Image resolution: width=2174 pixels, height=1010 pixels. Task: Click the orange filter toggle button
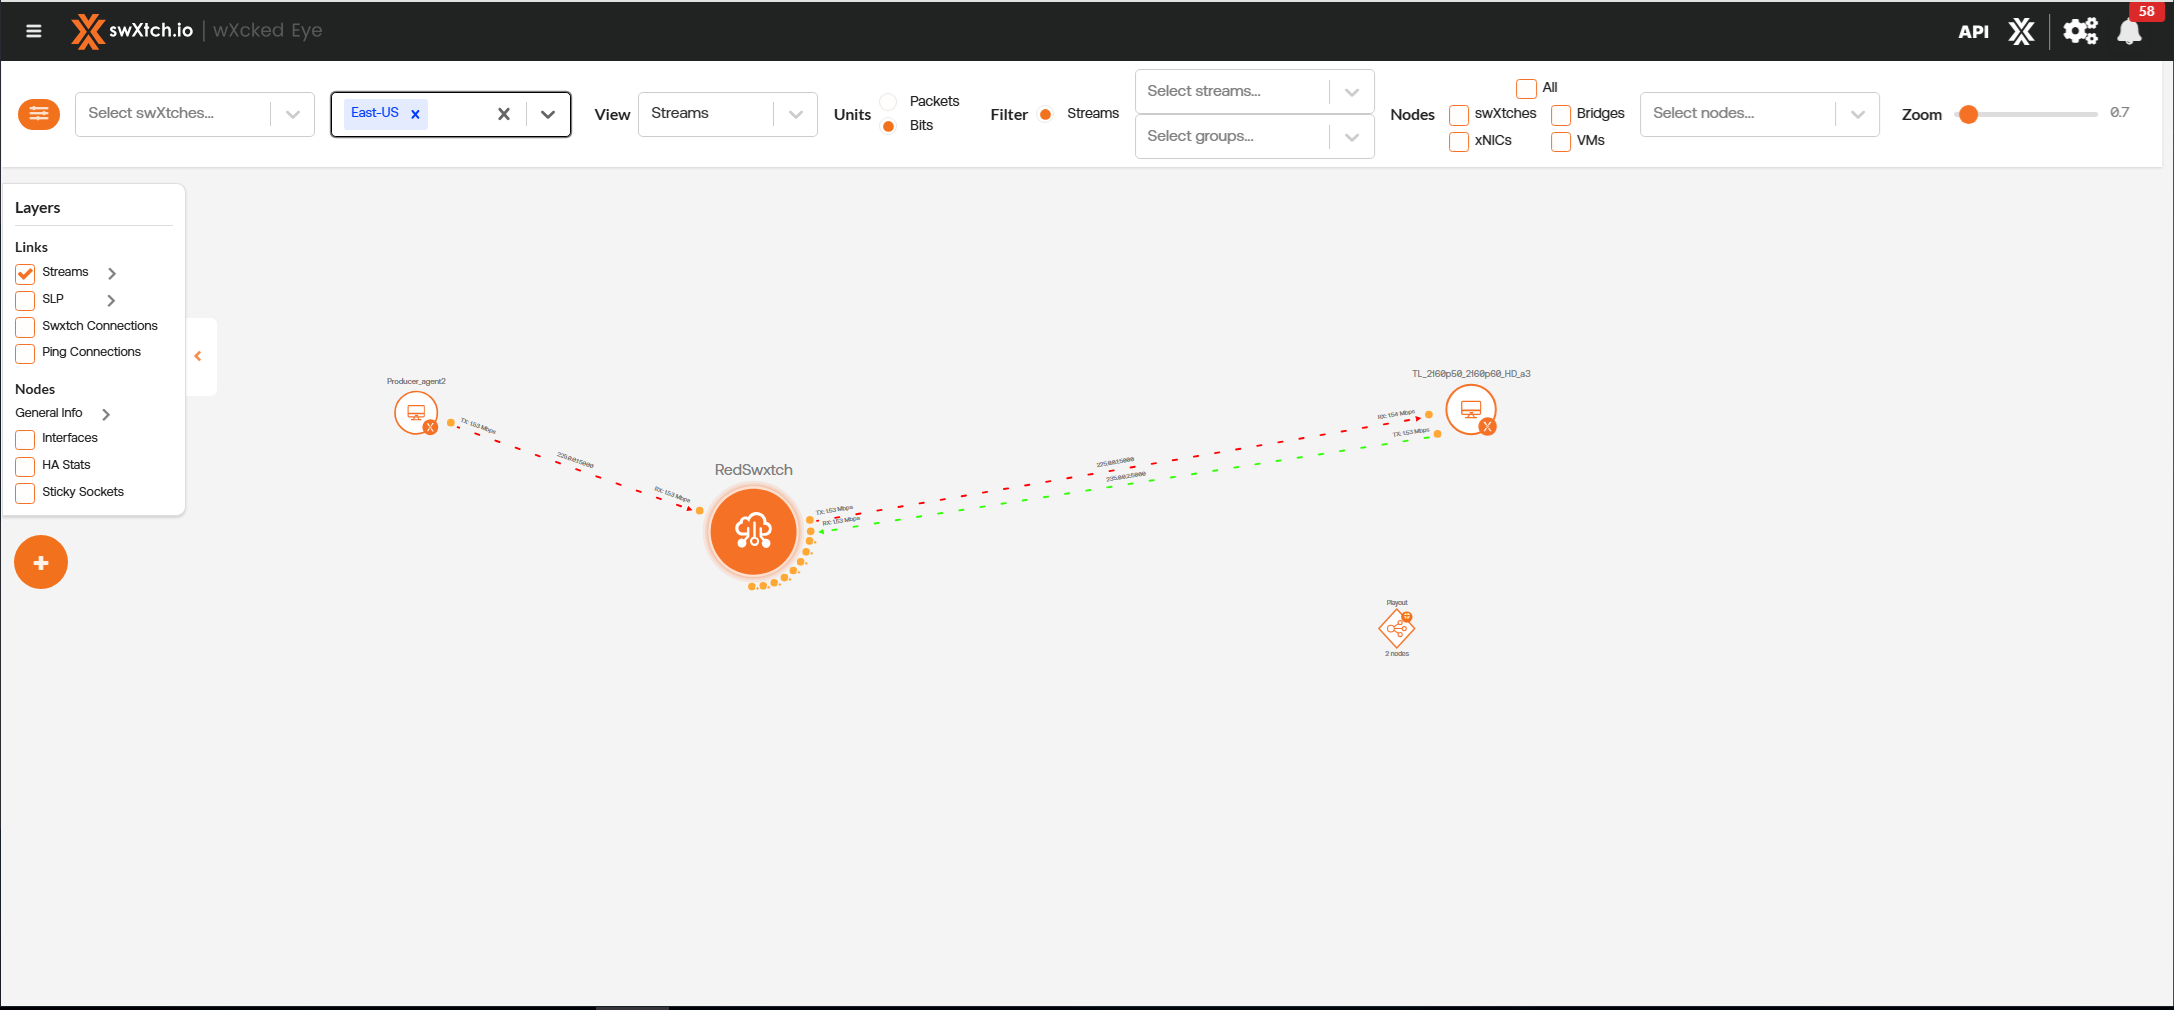pos(39,114)
